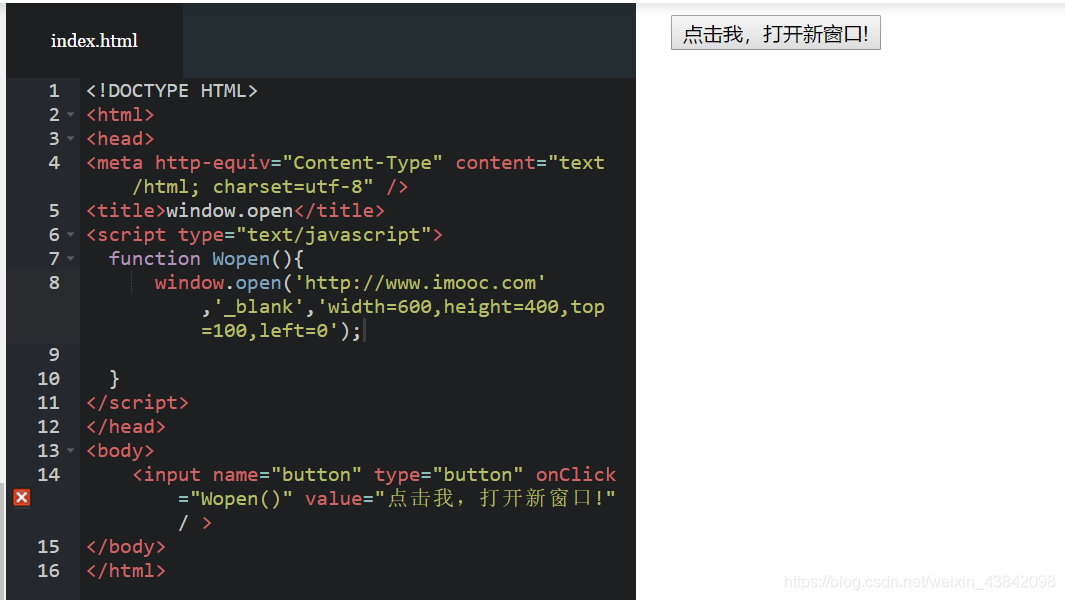The width and height of the screenshot is (1065, 600).
Task: Click line number 14 in the gutter
Action: (48, 475)
